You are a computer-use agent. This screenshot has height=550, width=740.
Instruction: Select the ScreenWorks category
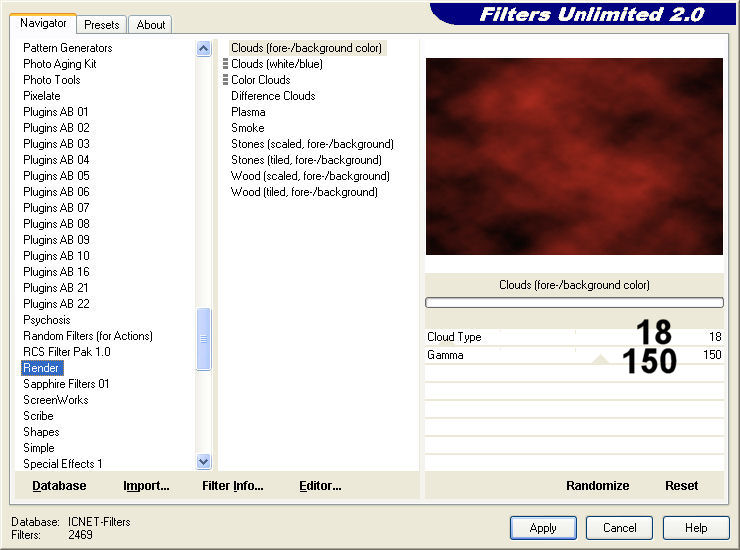pyautogui.click(x=56, y=400)
